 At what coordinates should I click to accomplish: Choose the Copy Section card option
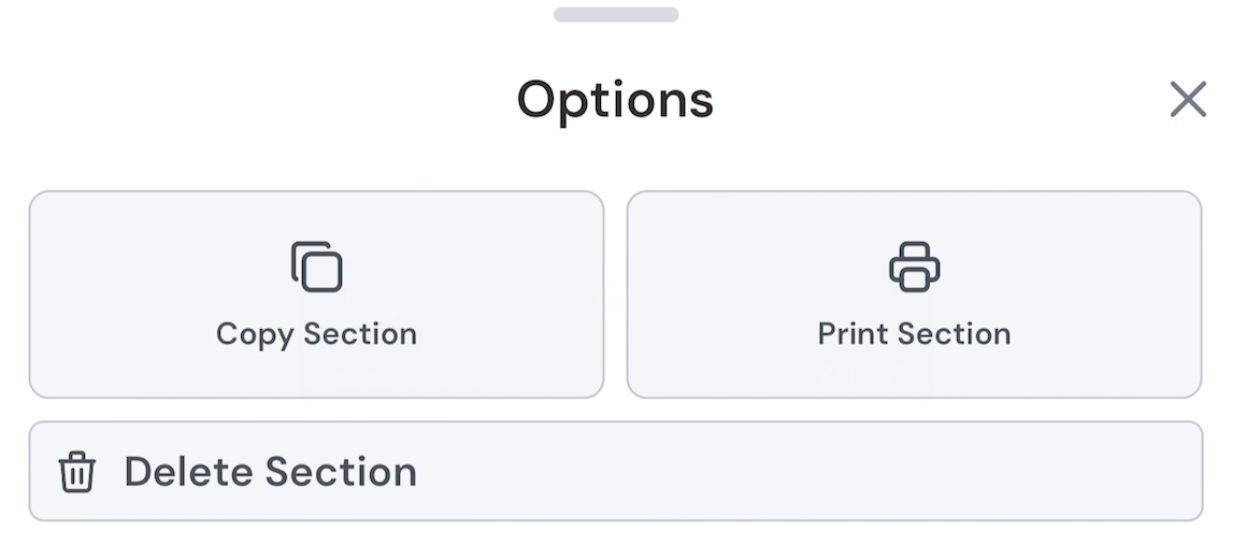[x=317, y=295]
